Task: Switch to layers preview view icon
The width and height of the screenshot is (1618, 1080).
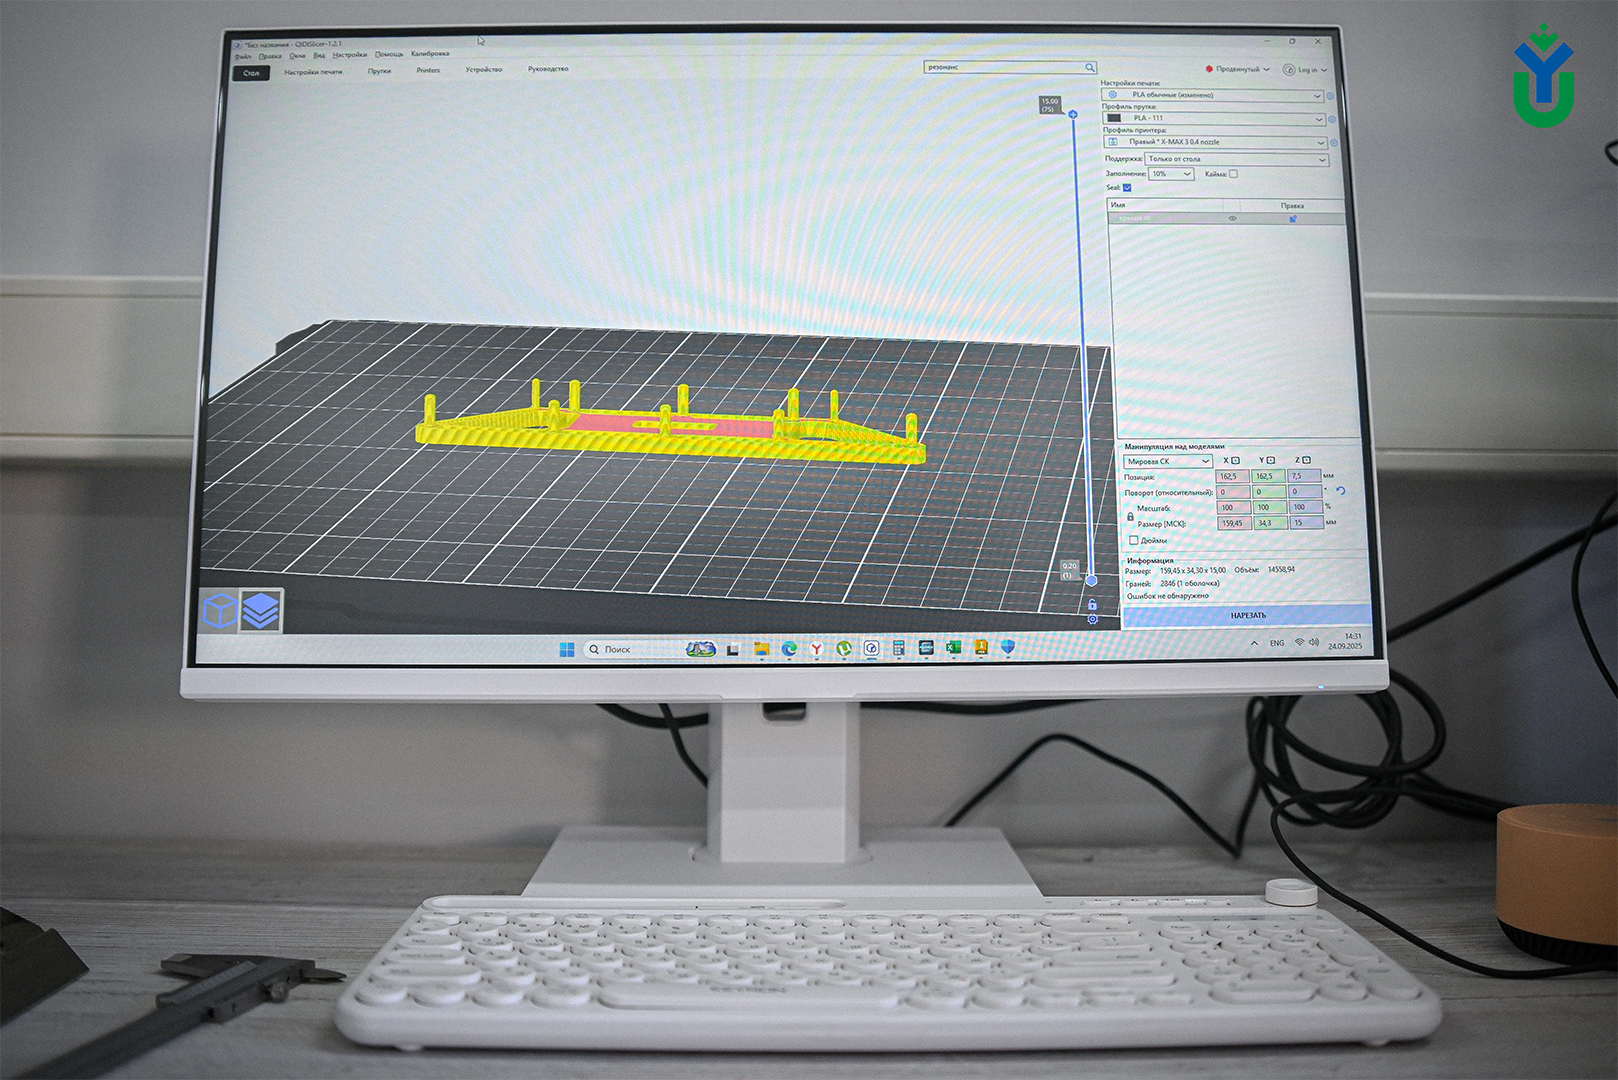Action: pos(261,610)
